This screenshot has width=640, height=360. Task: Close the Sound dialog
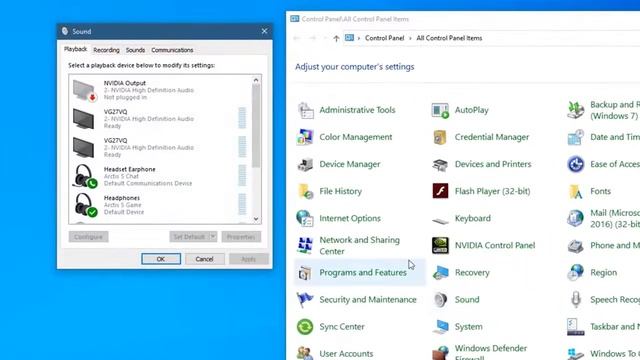pyautogui.click(x=264, y=31)
